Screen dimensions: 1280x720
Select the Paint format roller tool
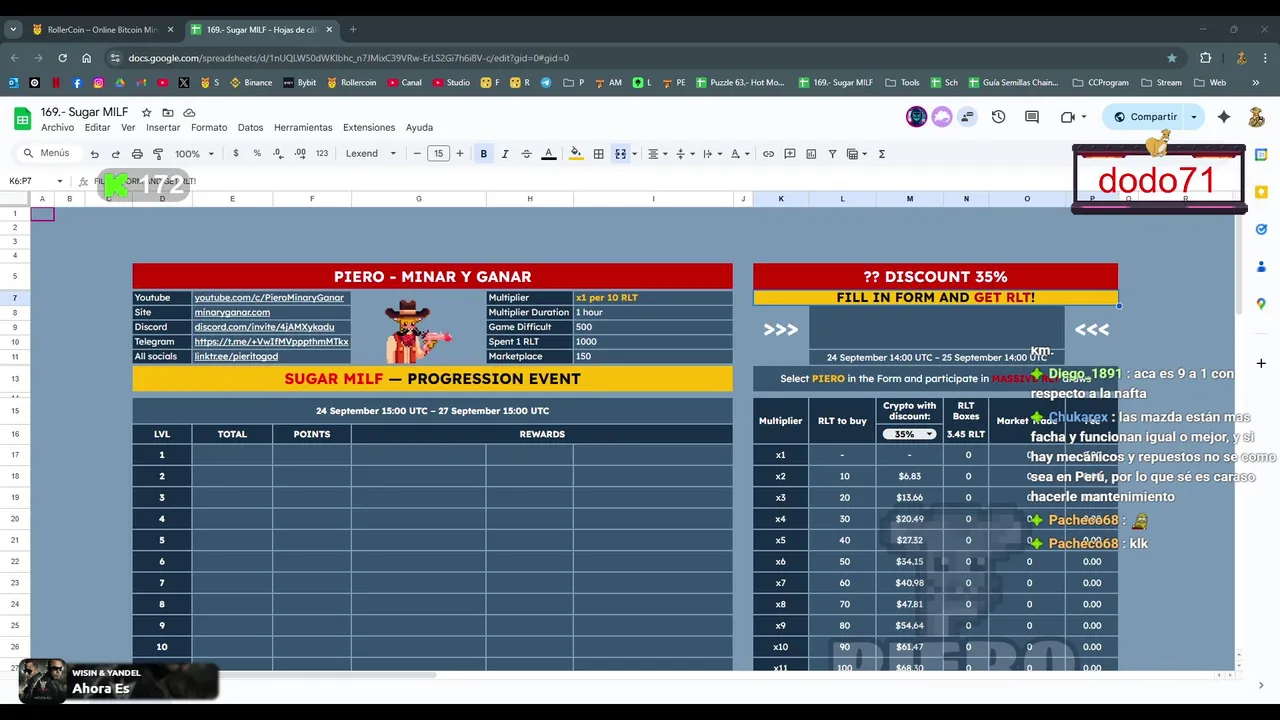(158, 154)
